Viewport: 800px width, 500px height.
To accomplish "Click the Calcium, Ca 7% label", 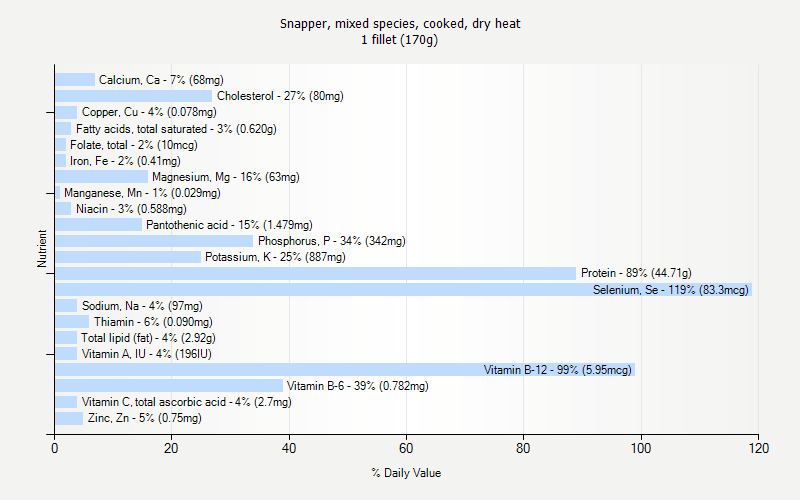I will tap(161, 80).
